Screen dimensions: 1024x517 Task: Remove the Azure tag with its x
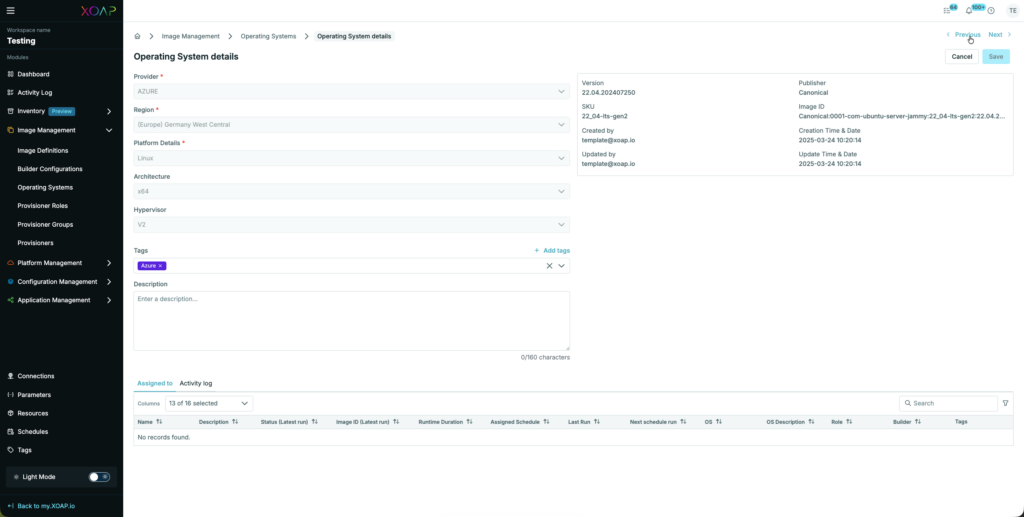tap(160, 266)
